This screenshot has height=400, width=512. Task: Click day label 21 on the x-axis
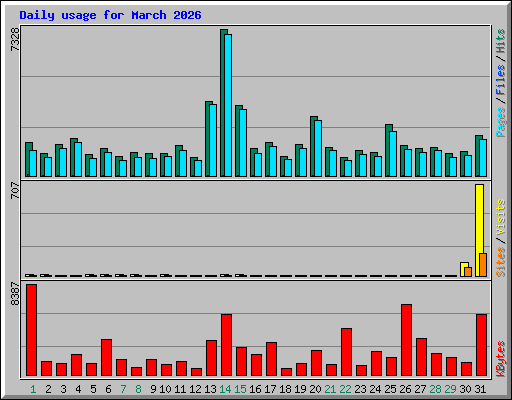point(330,389)
